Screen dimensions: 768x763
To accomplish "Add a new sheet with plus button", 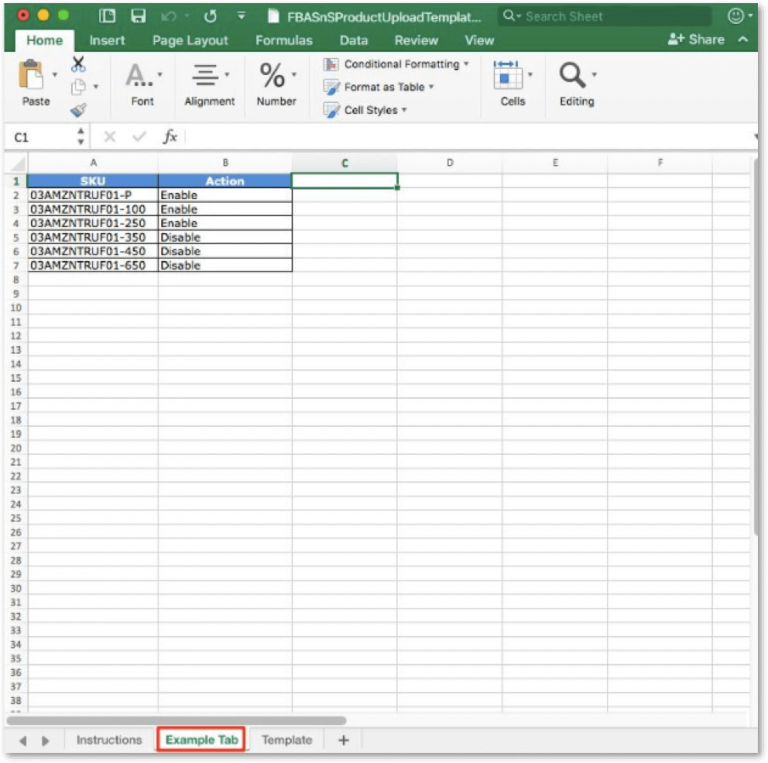I will coord(343,740).
